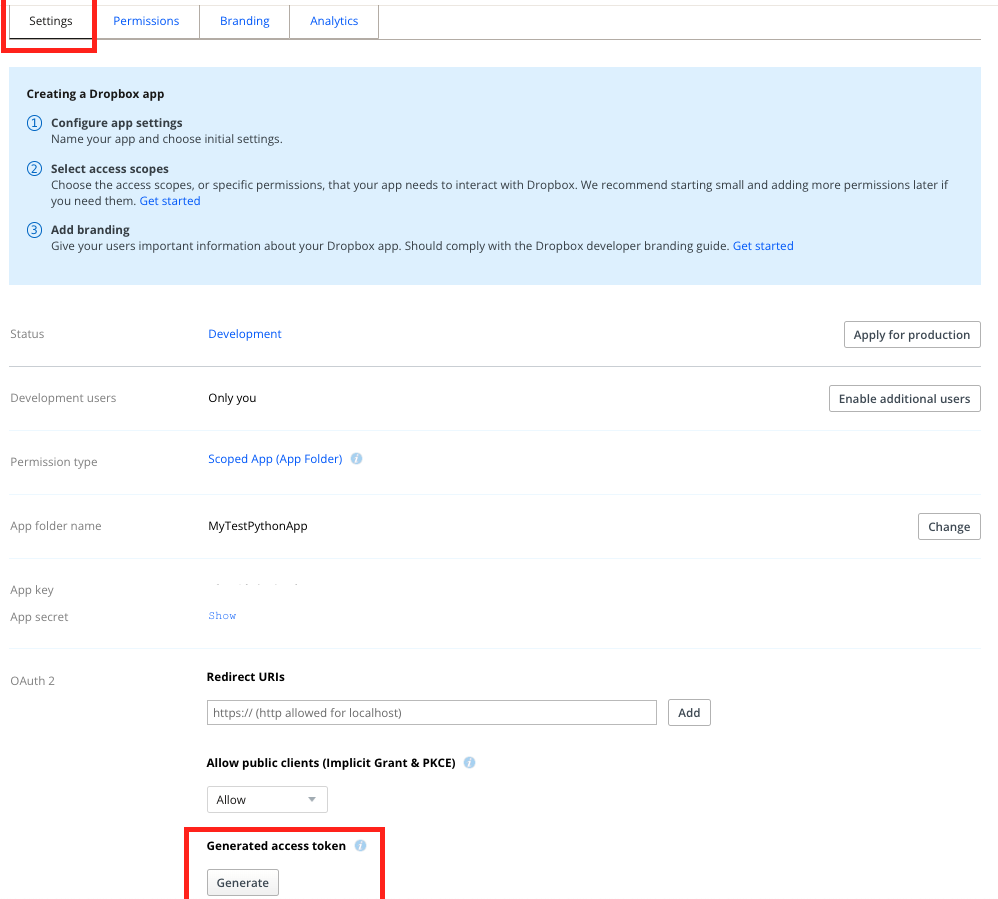Click Get started link for access scopes
The width and height of the screenshot is (998, 899).
[x=170, y=201]
